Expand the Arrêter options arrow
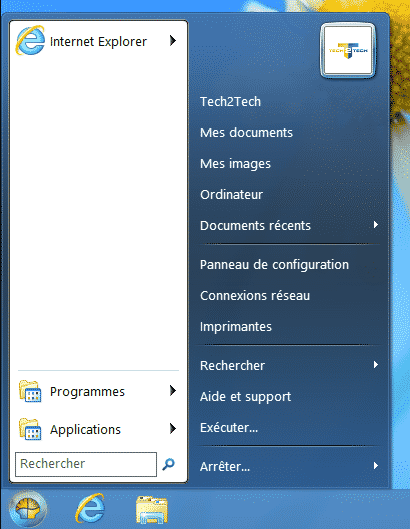The height and width of the screenshot is (529, 410). pyautogui.click(x=376, y=466)
